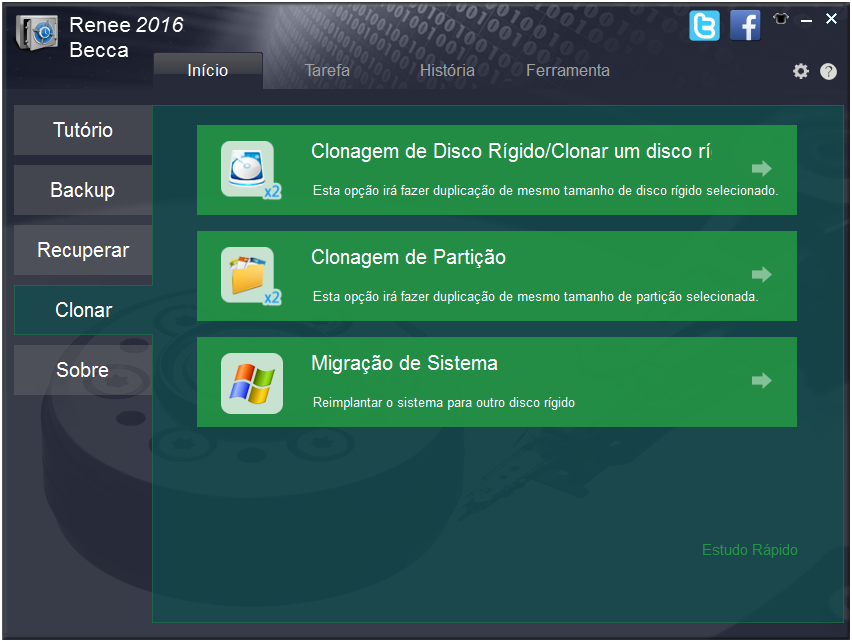Select Tutório in the sidebar
This screenshot has width=852, height=641.
coord(83,130)
